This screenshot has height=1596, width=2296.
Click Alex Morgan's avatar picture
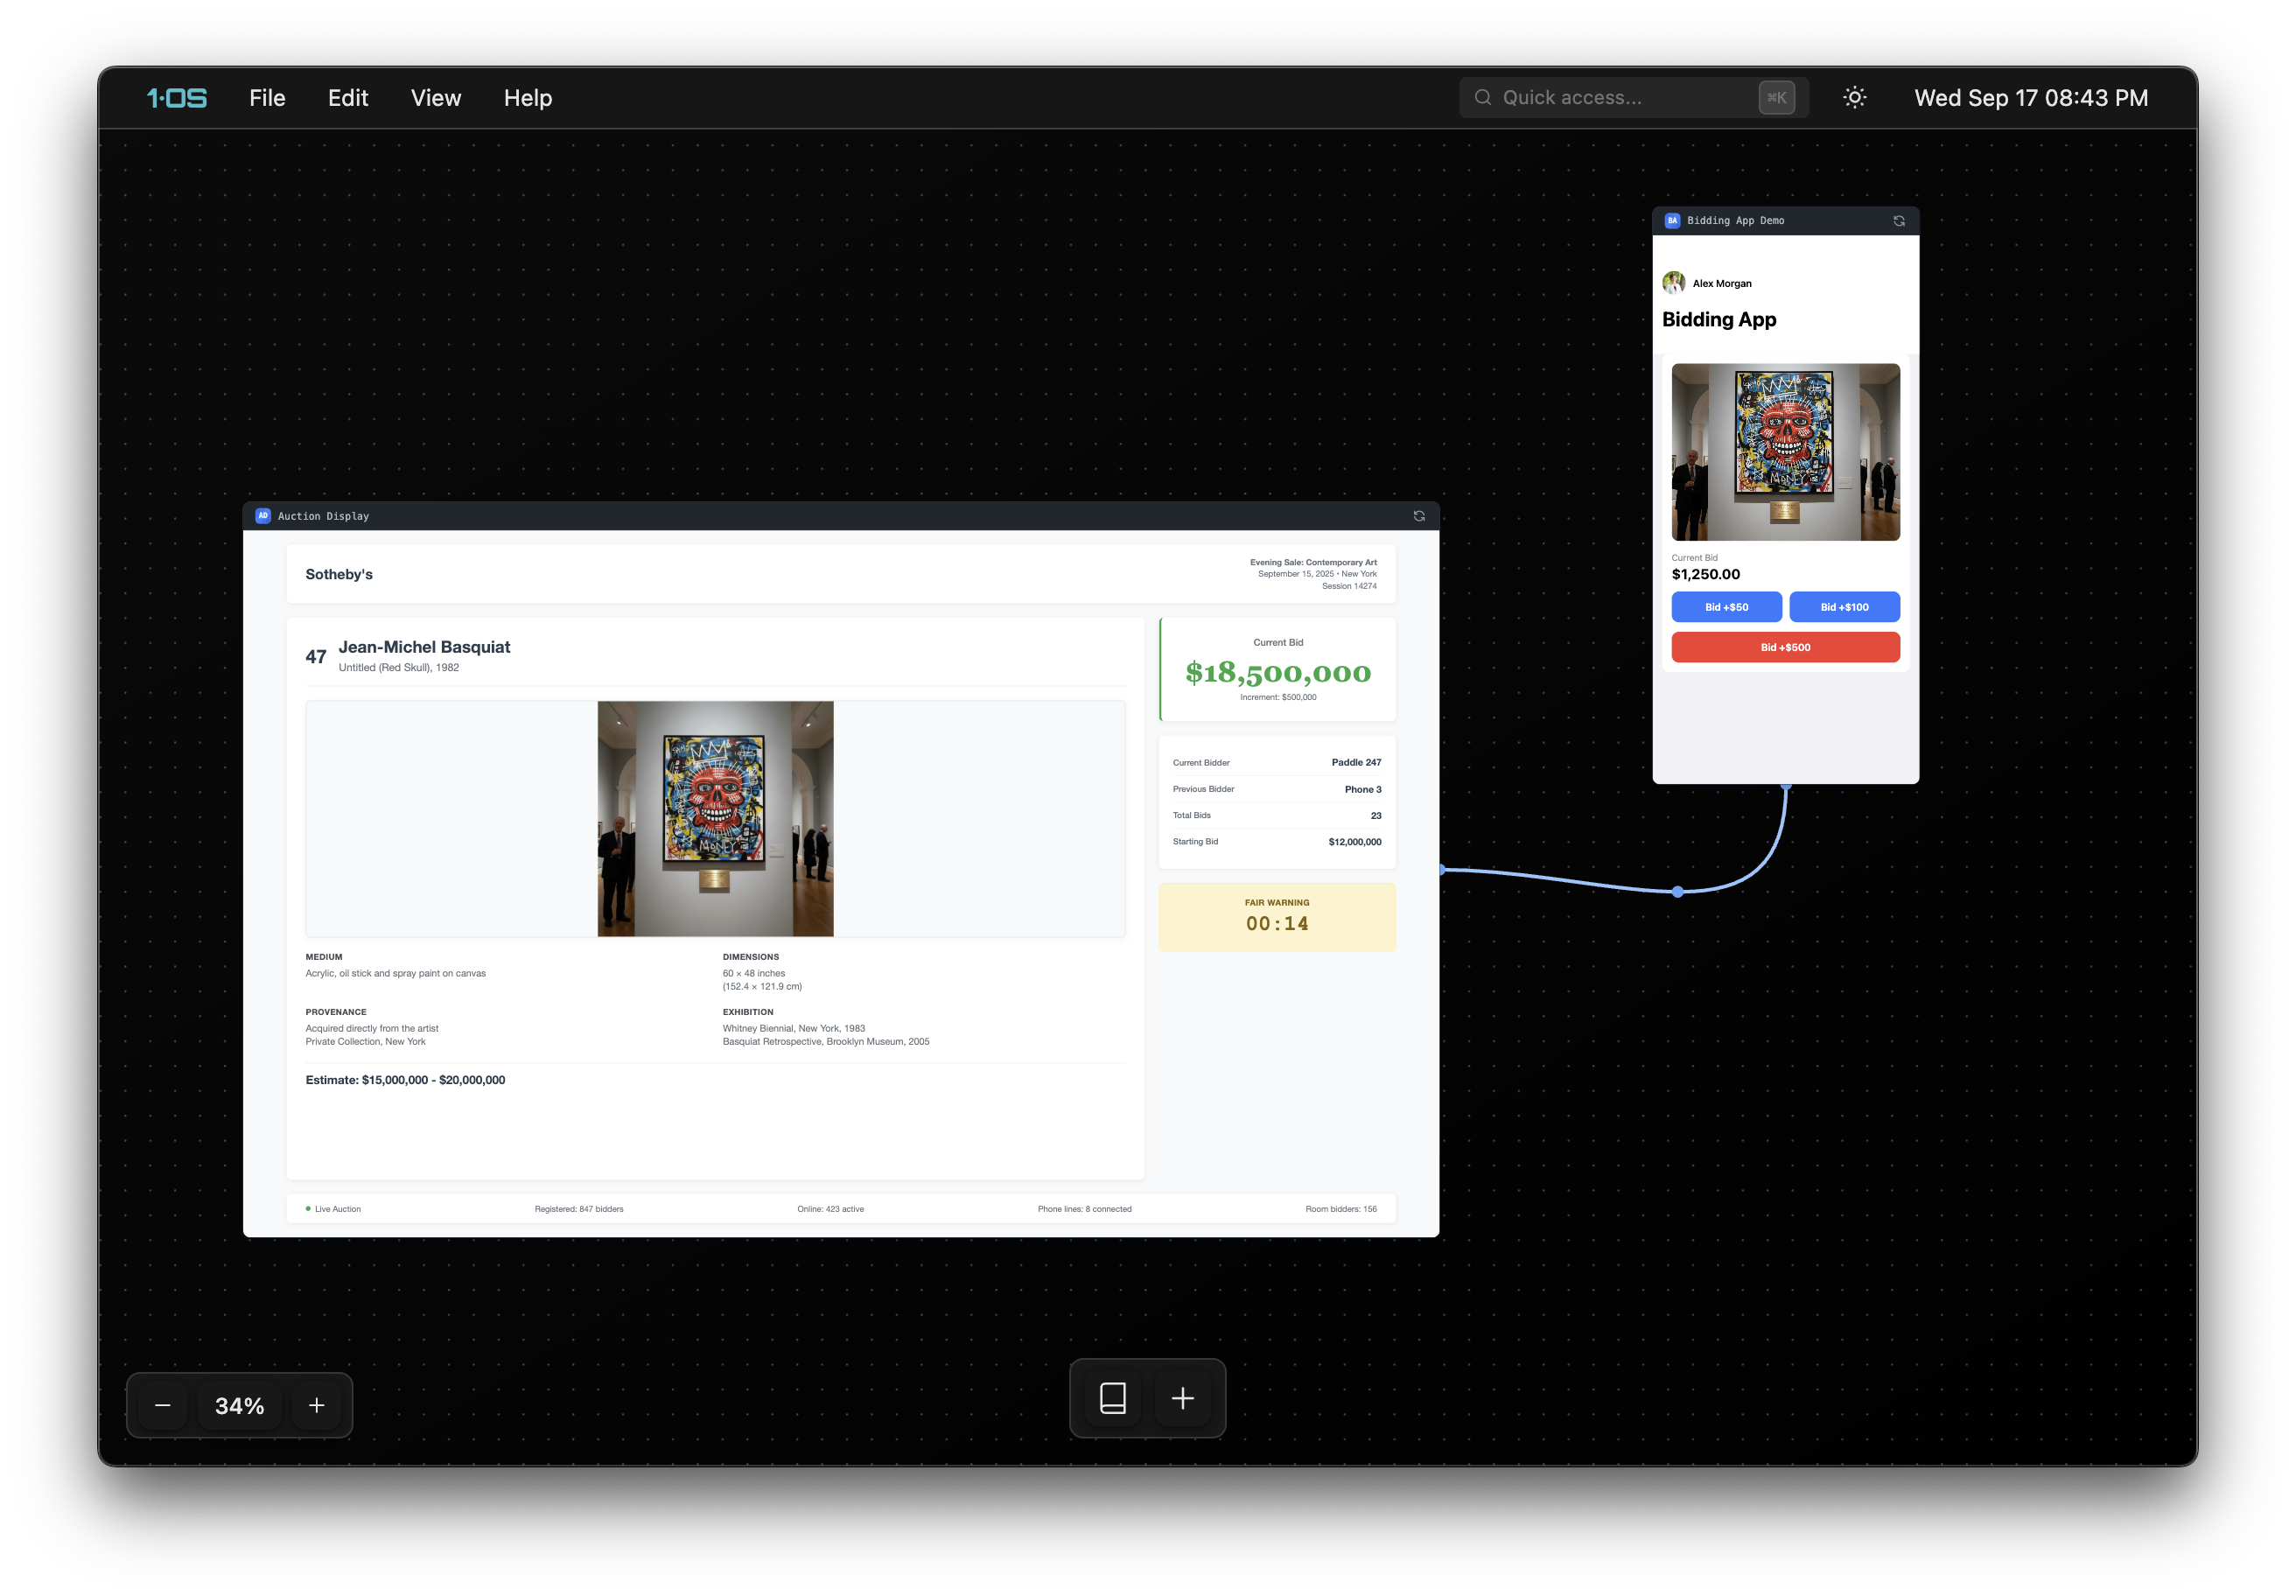(x=1673, y=283)
